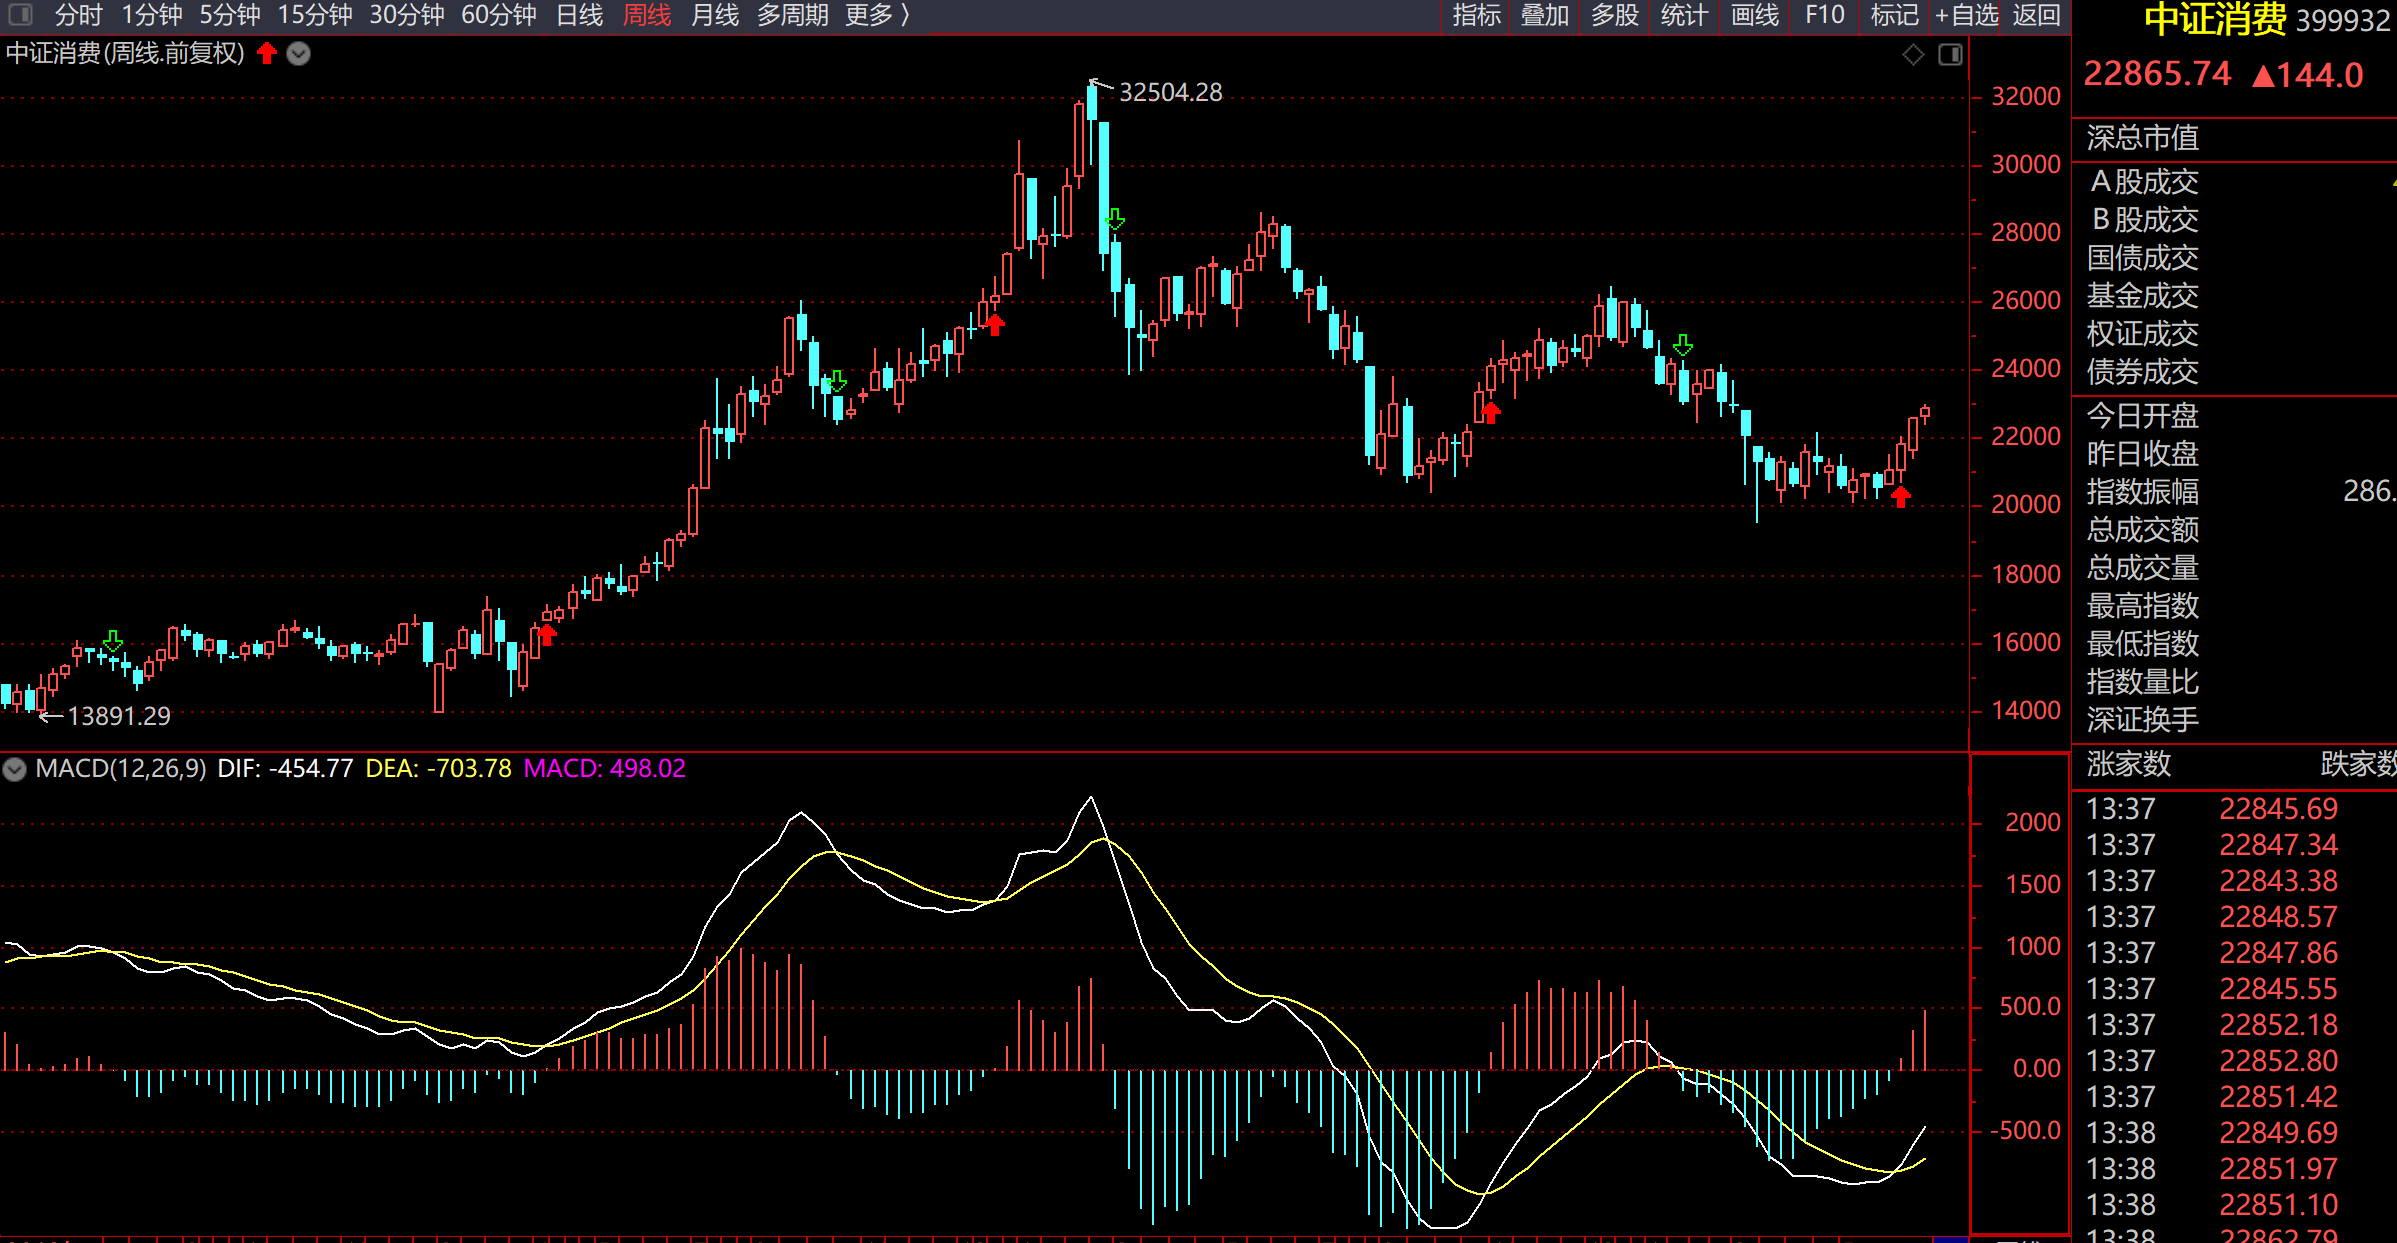Expand the chart title dropdown chevron
The image size is (2397, 1243).
(x=298, y=54)
